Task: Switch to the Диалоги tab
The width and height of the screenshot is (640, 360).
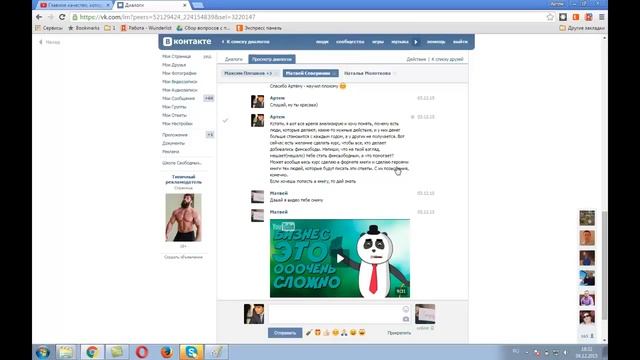Action: [233, 59]
